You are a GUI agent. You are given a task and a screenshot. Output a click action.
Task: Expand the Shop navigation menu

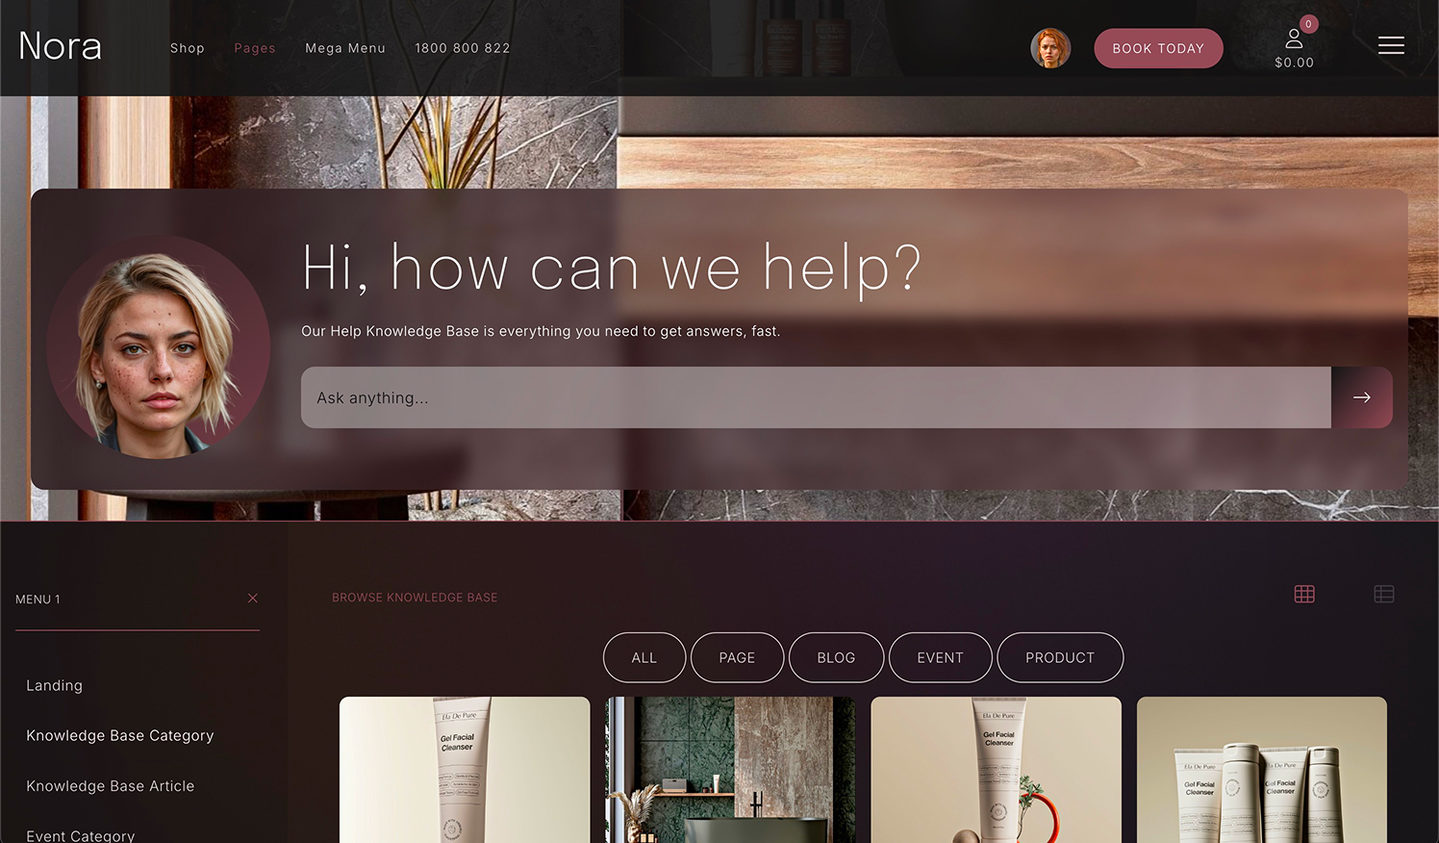click(x=187, y=48)
